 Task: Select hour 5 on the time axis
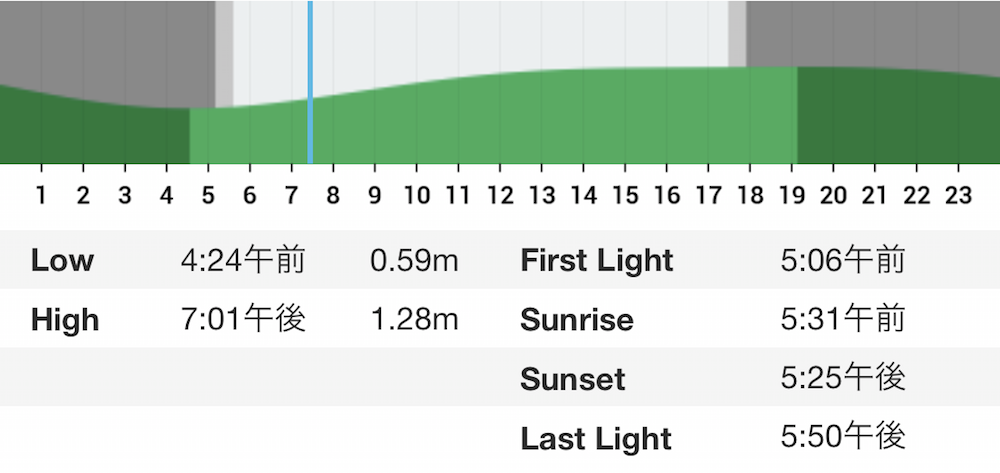click(208, 195)
